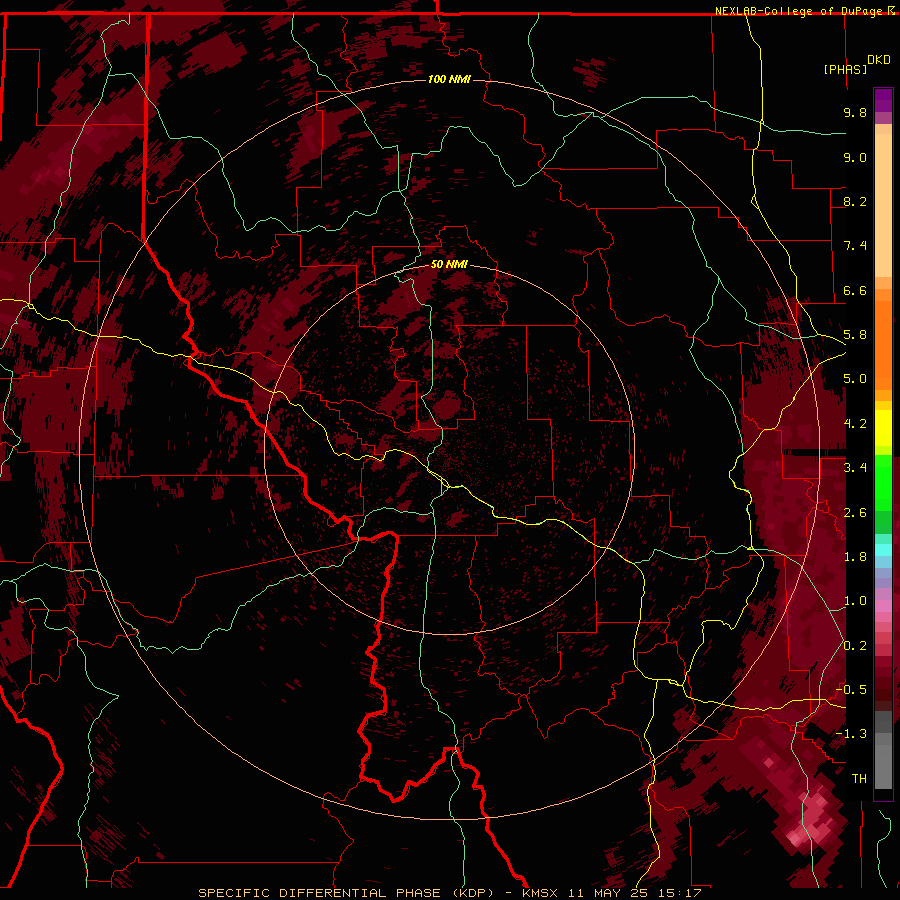Image resolution: width=900 pixels, height=900 pixels.
Task: Click the -1.3 value on color scale
Action: click(x=852, y=734)
